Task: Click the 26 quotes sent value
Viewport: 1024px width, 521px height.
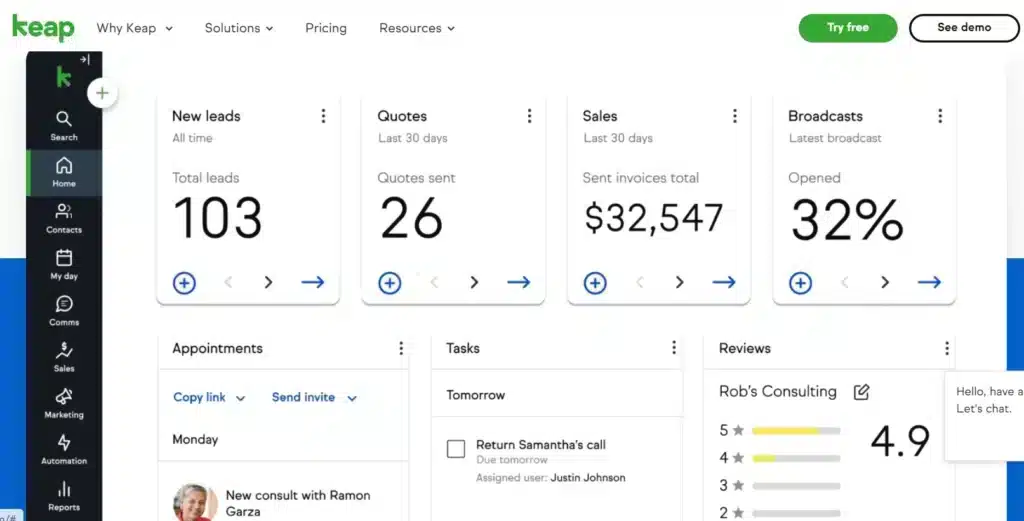Action: pyautogui.click(x=411, y=218)
